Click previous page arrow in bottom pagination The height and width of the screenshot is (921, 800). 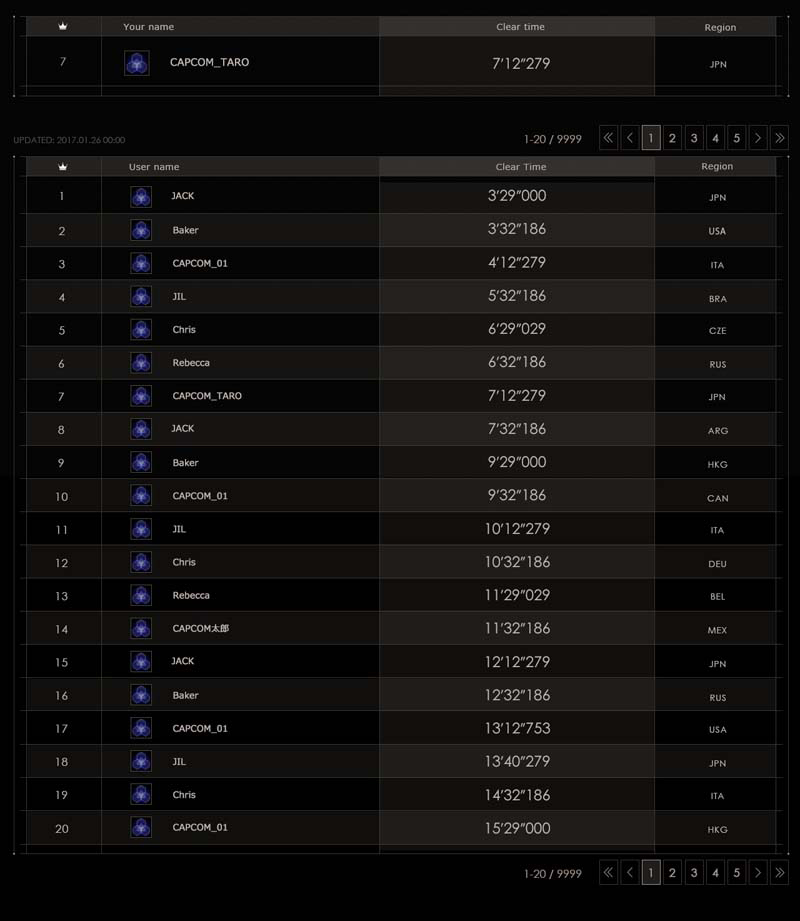[x=630, y=872]
